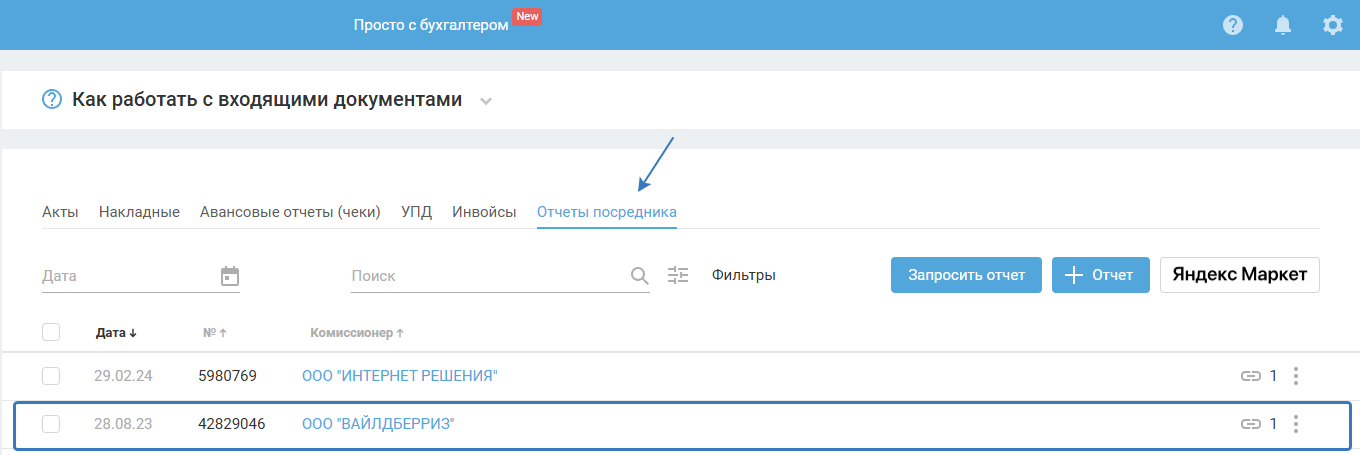Switch to the Акты tab
This screenshot has height=455, width=1360.
pos(60,212)
